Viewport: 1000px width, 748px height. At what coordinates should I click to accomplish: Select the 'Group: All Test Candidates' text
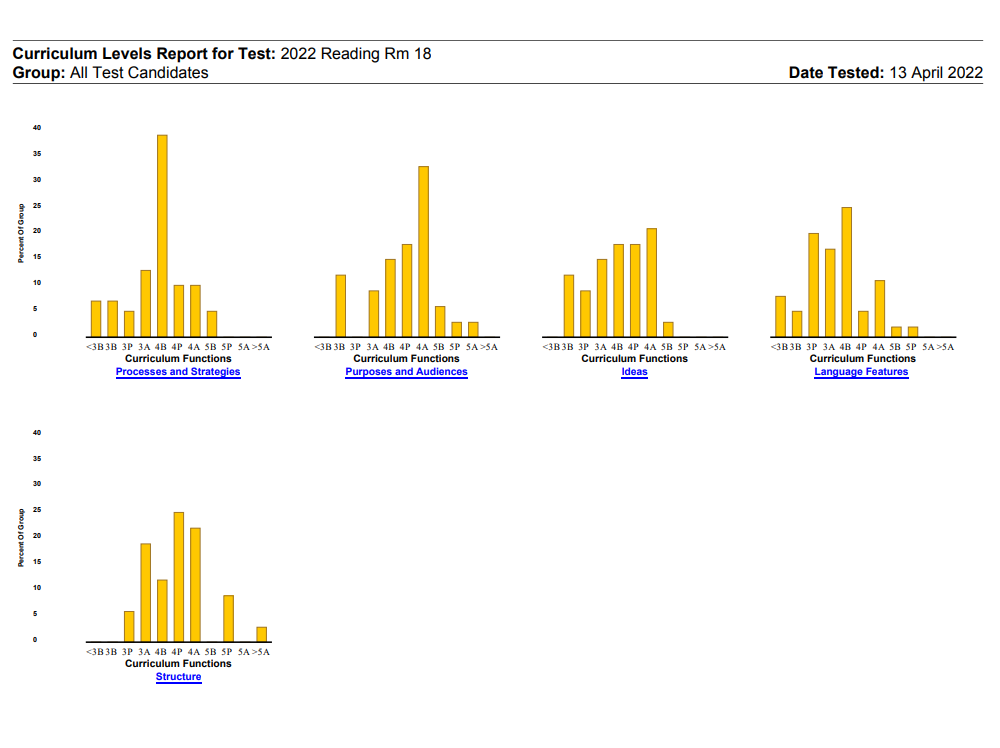(110, 73)
